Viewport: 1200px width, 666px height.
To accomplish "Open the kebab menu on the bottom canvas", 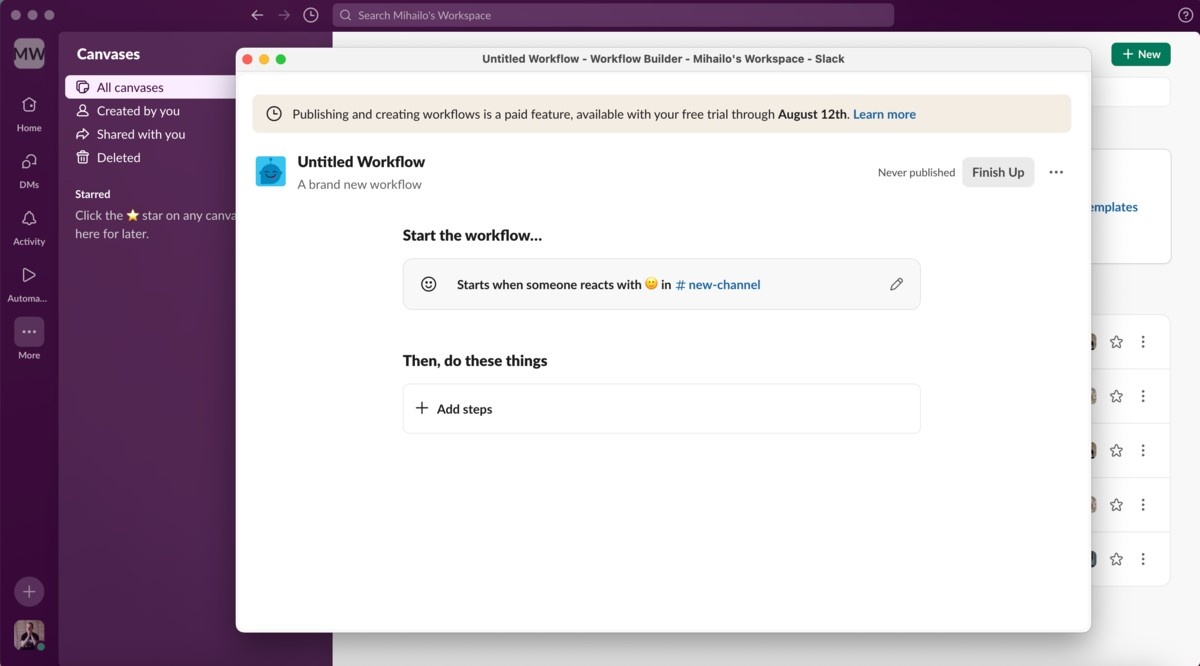I will [x=1143, y=559].
